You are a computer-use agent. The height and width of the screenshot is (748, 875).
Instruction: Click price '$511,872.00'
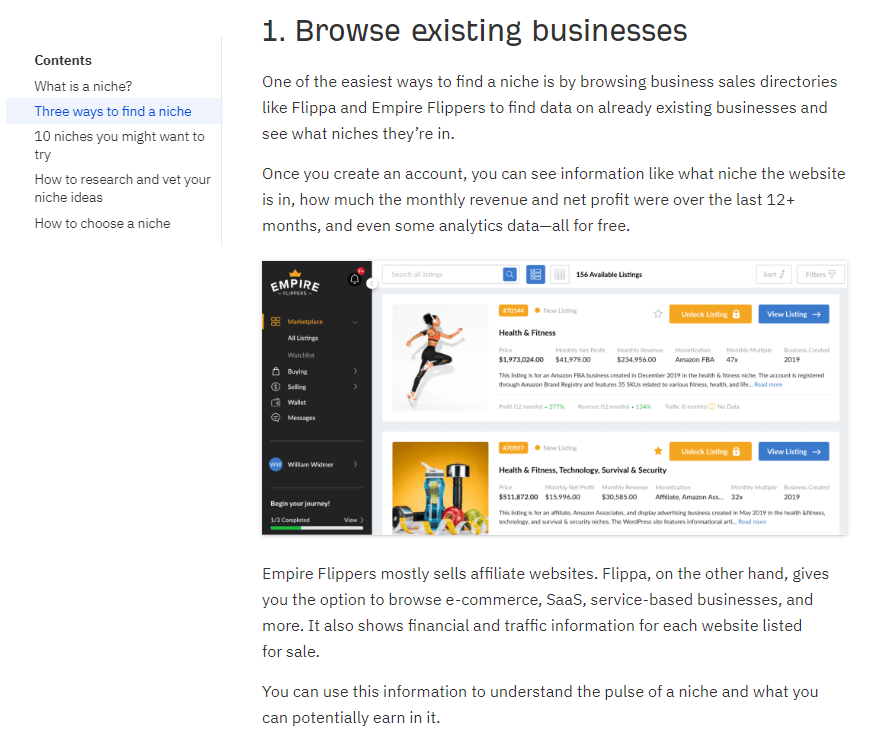click(x=518, y=497)
